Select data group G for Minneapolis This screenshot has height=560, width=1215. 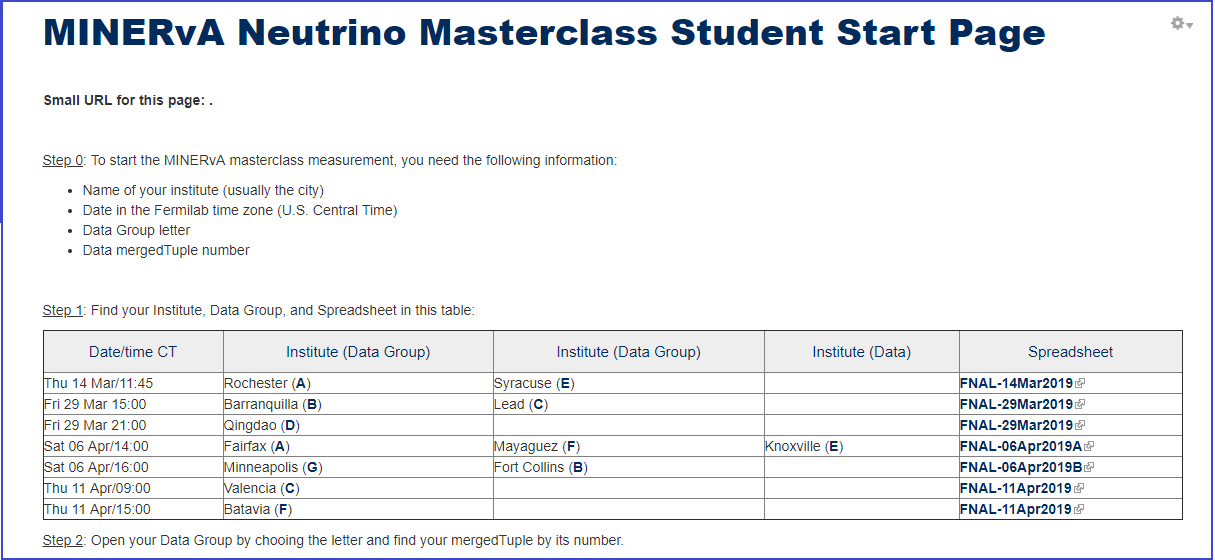coord(313,467)
